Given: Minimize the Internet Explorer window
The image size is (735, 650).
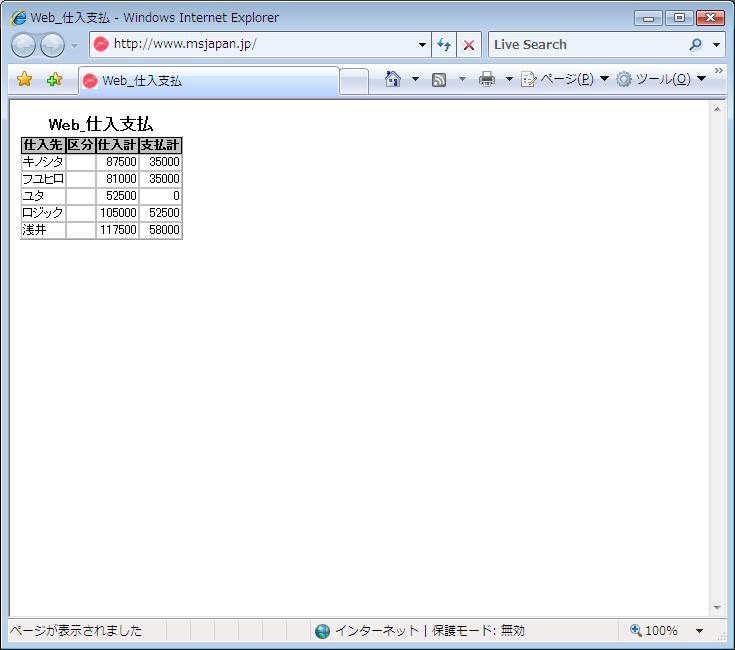Looking at the screenshot, I should click(x=648, y=18).
